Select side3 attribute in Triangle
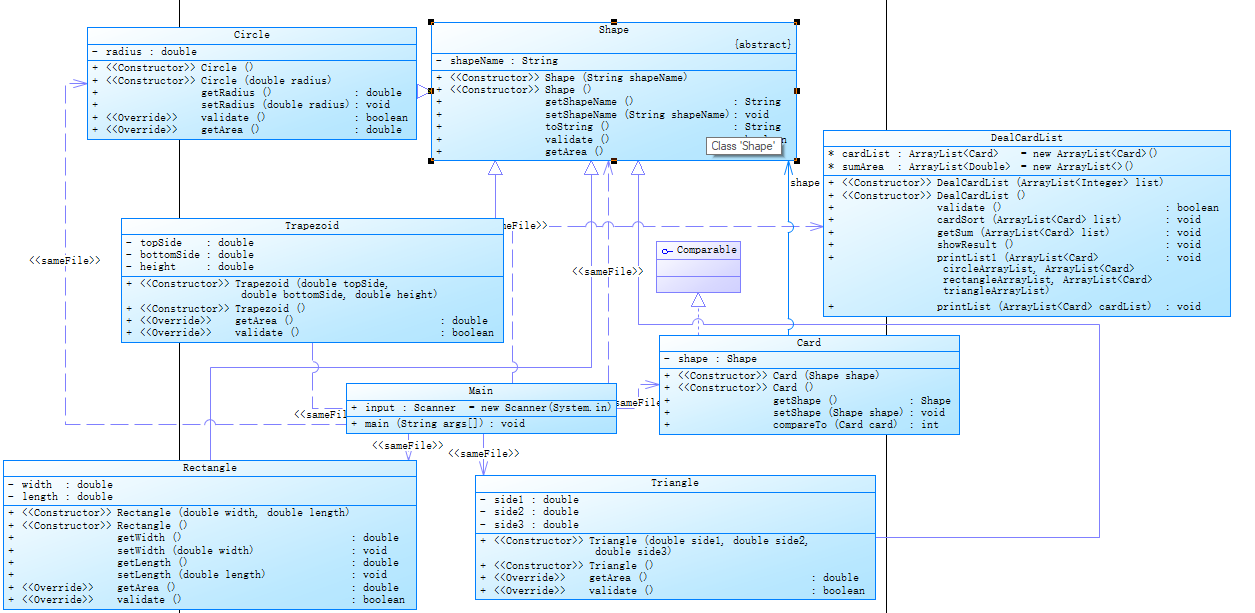The image size is (1255, 613). (x=530, y=525)
